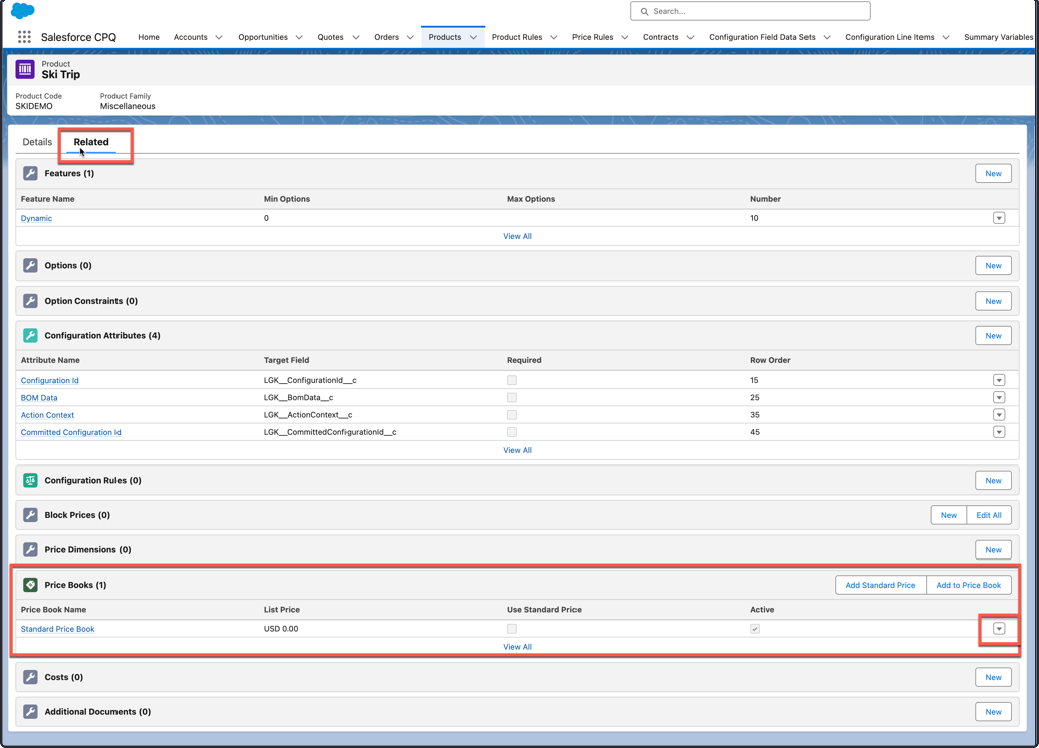Click New in Block Prices section
The height and width of the screenshot is (748, 1039).
[x=949, y=515]
